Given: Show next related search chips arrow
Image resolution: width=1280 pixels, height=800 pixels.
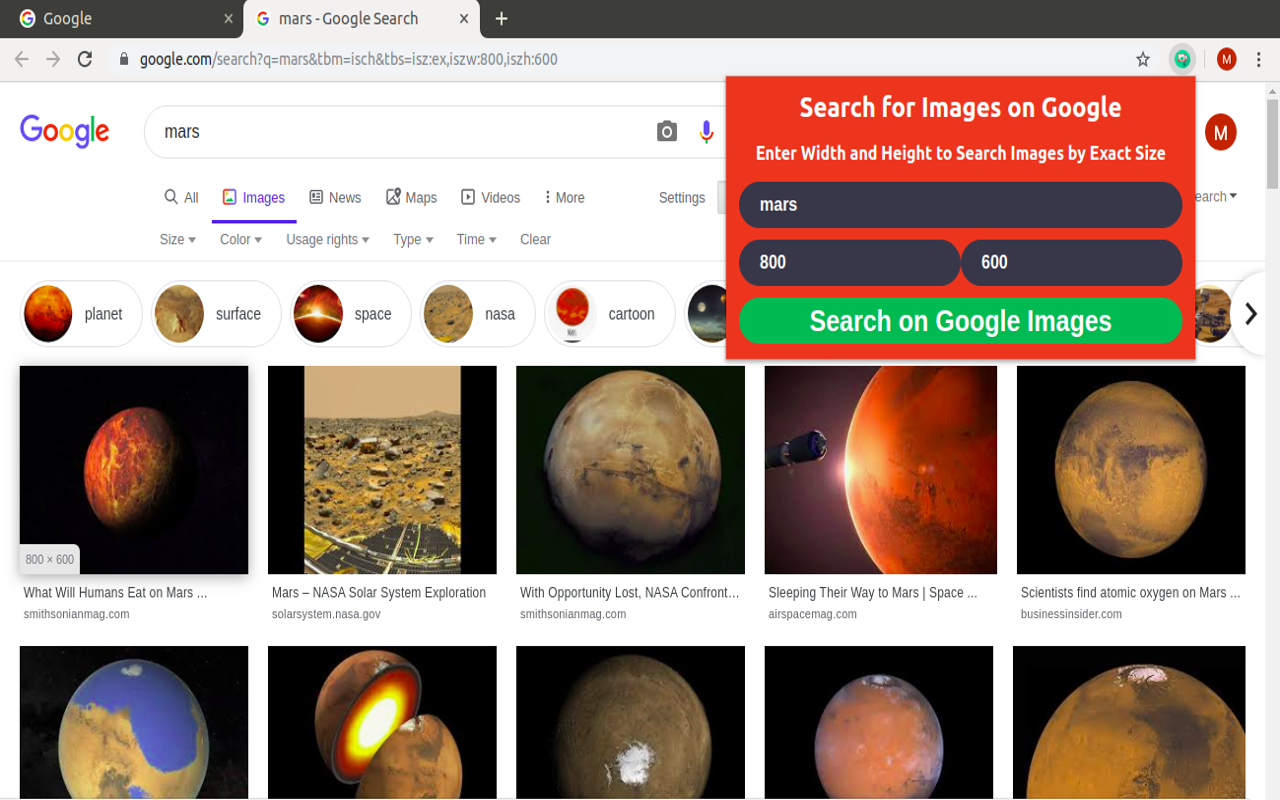Looking at the screenshot, I should coord(1251,314).
